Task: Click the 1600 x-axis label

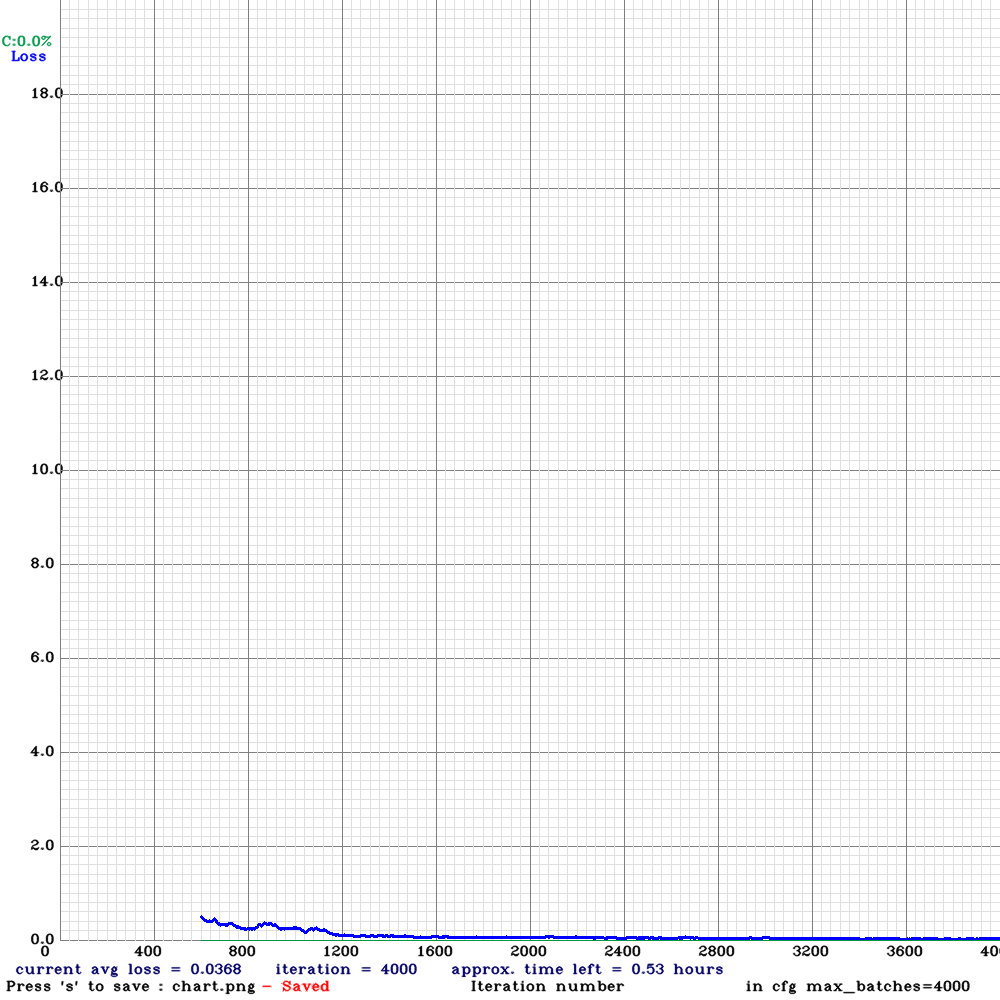Action: coord(435,951)
